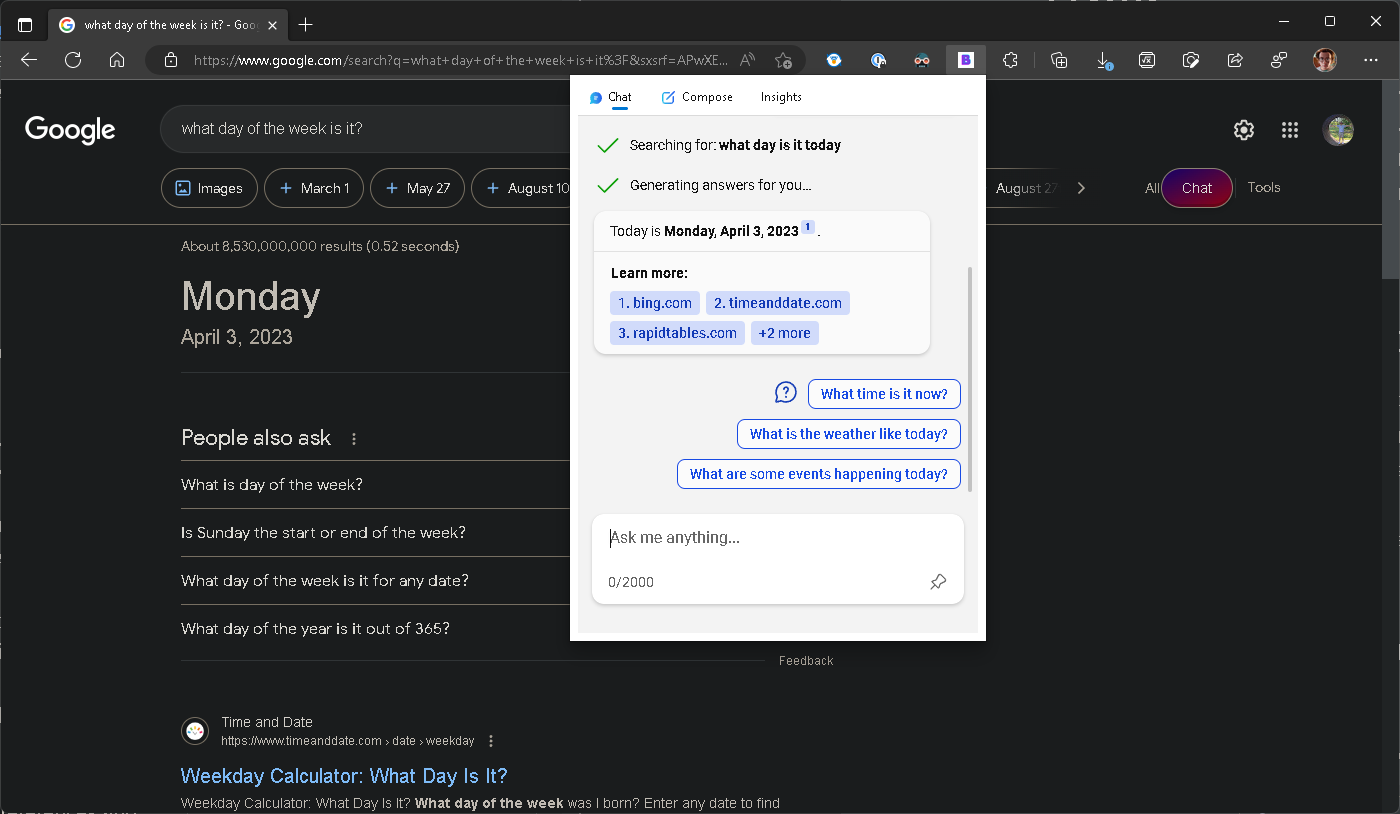Ask 'What is the weather like today?'
The width and height of the screenshot is (1400, 814).
tap(848, 434)
